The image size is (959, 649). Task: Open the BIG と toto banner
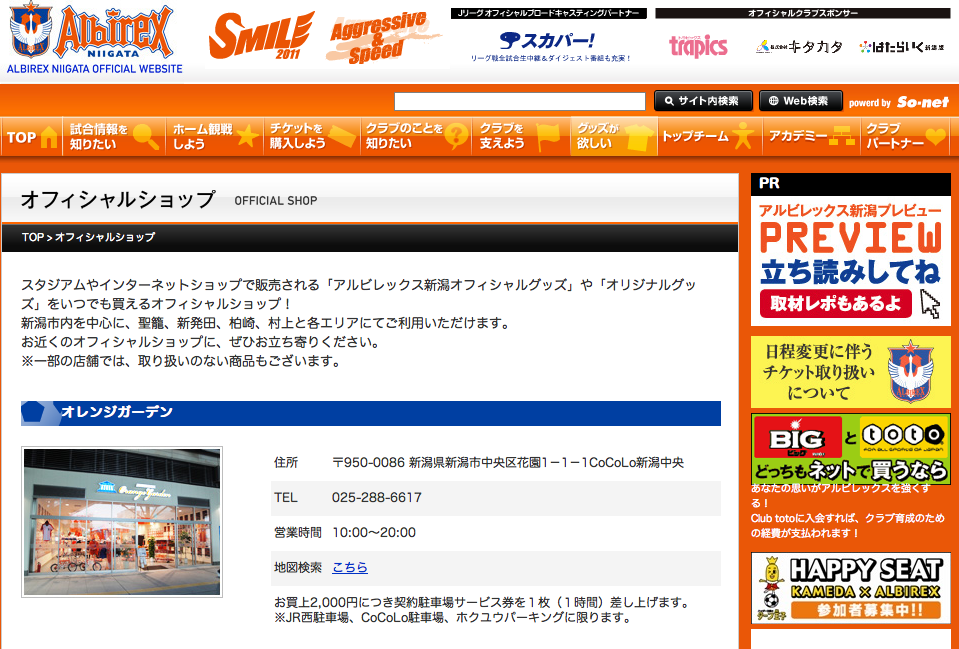tap(851, 449)
